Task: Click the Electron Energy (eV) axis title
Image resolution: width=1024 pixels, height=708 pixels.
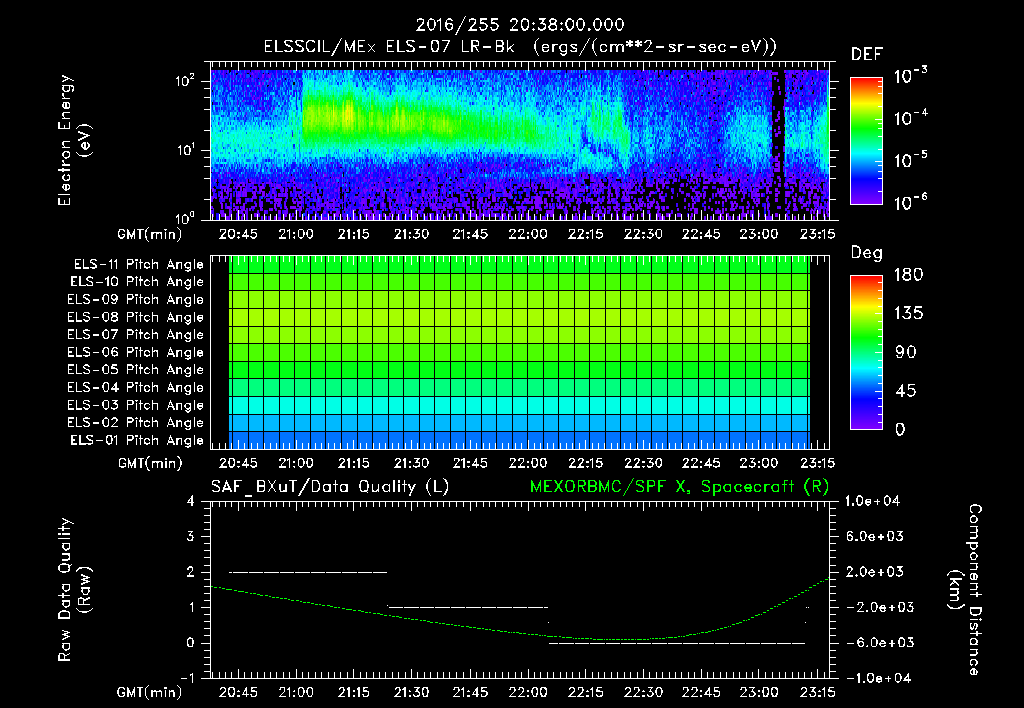Action: coord(73,140)
